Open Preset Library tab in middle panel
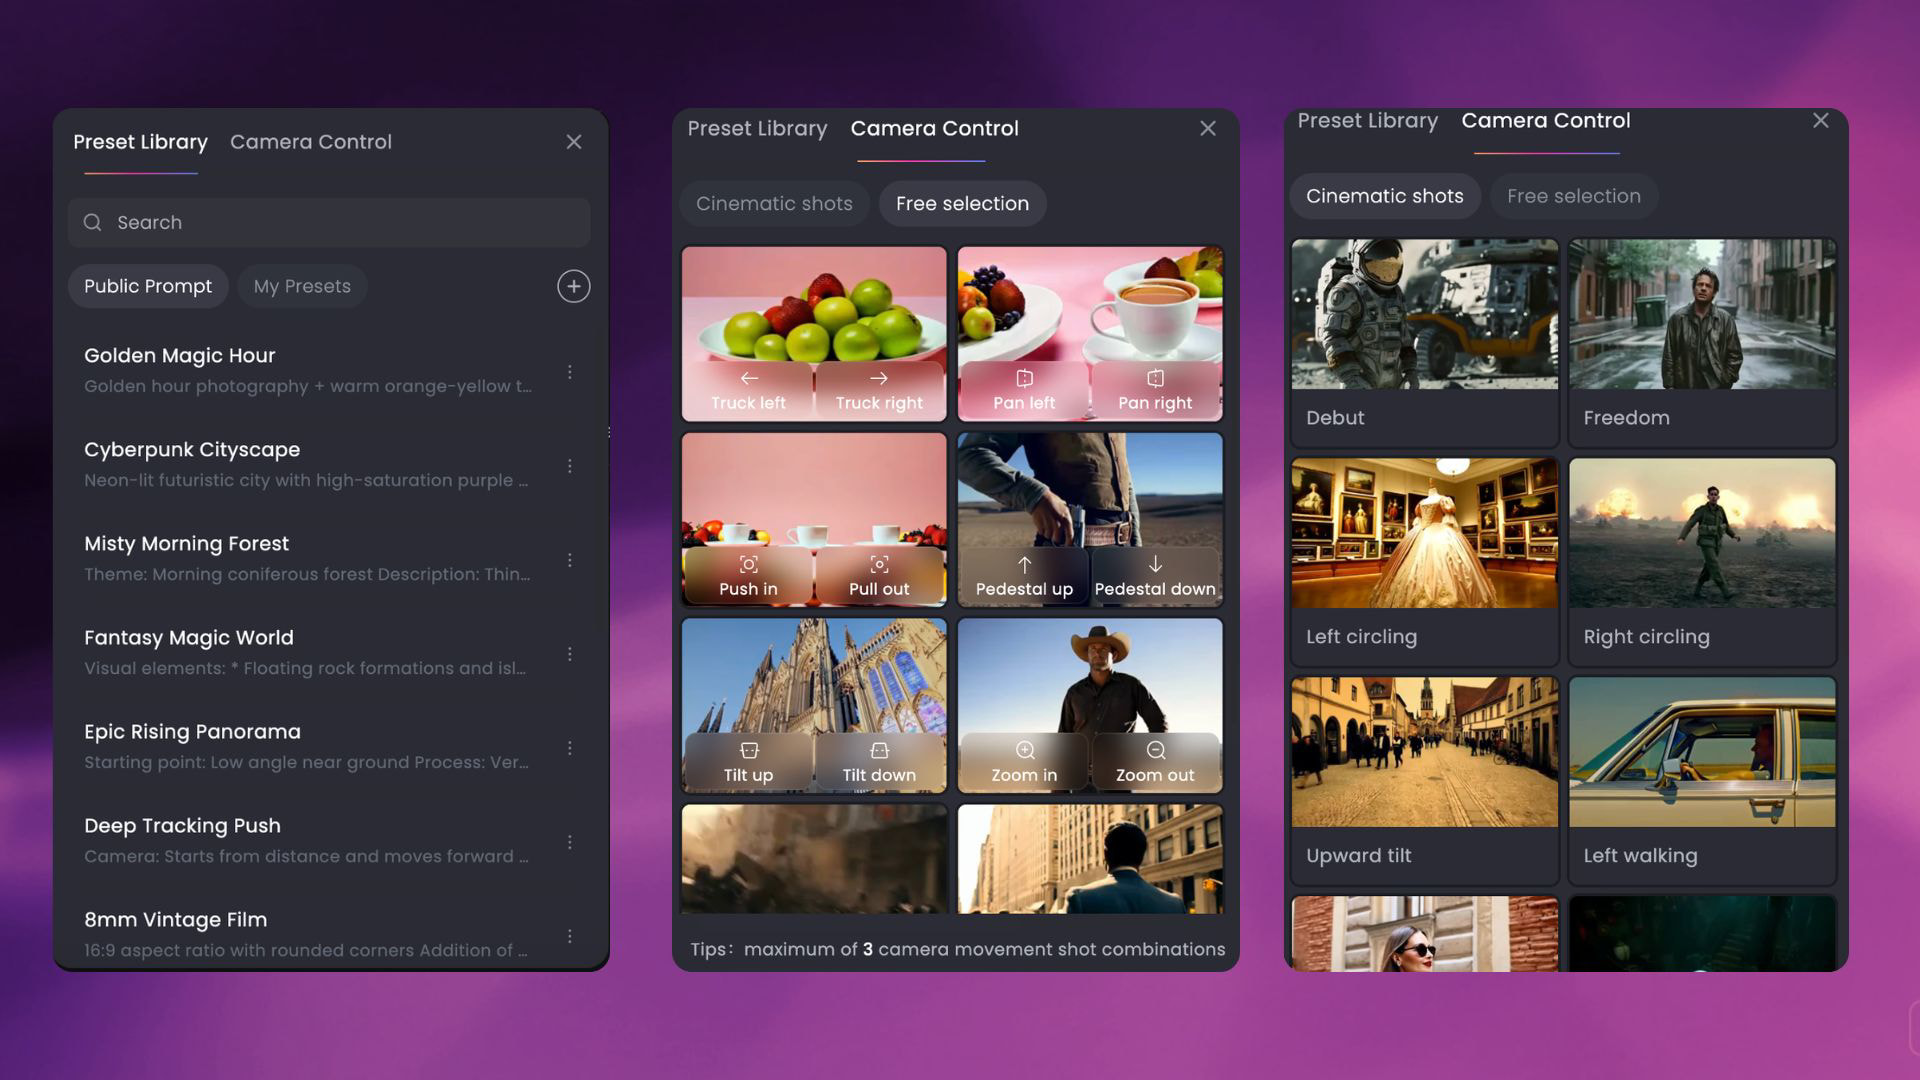The image size is (1920, 1080). tap(757, 128)
